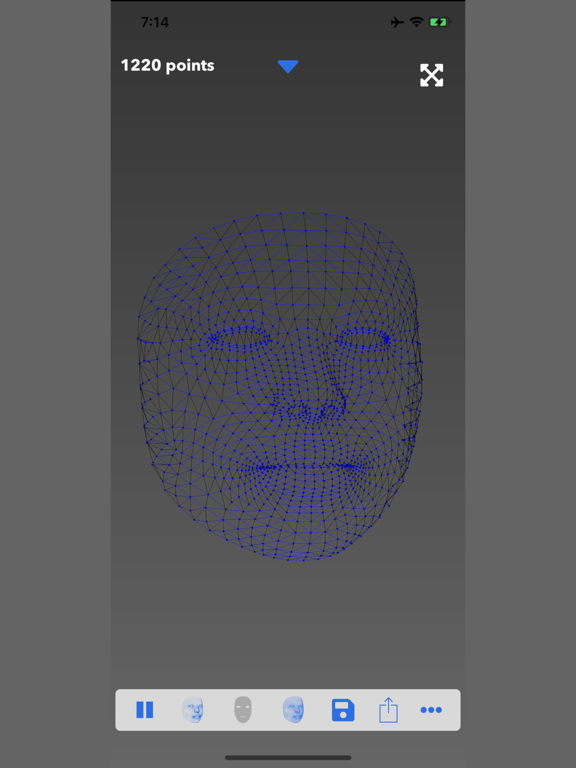Open the share sheet icon
576x768 pixels.
pos(388,710)
